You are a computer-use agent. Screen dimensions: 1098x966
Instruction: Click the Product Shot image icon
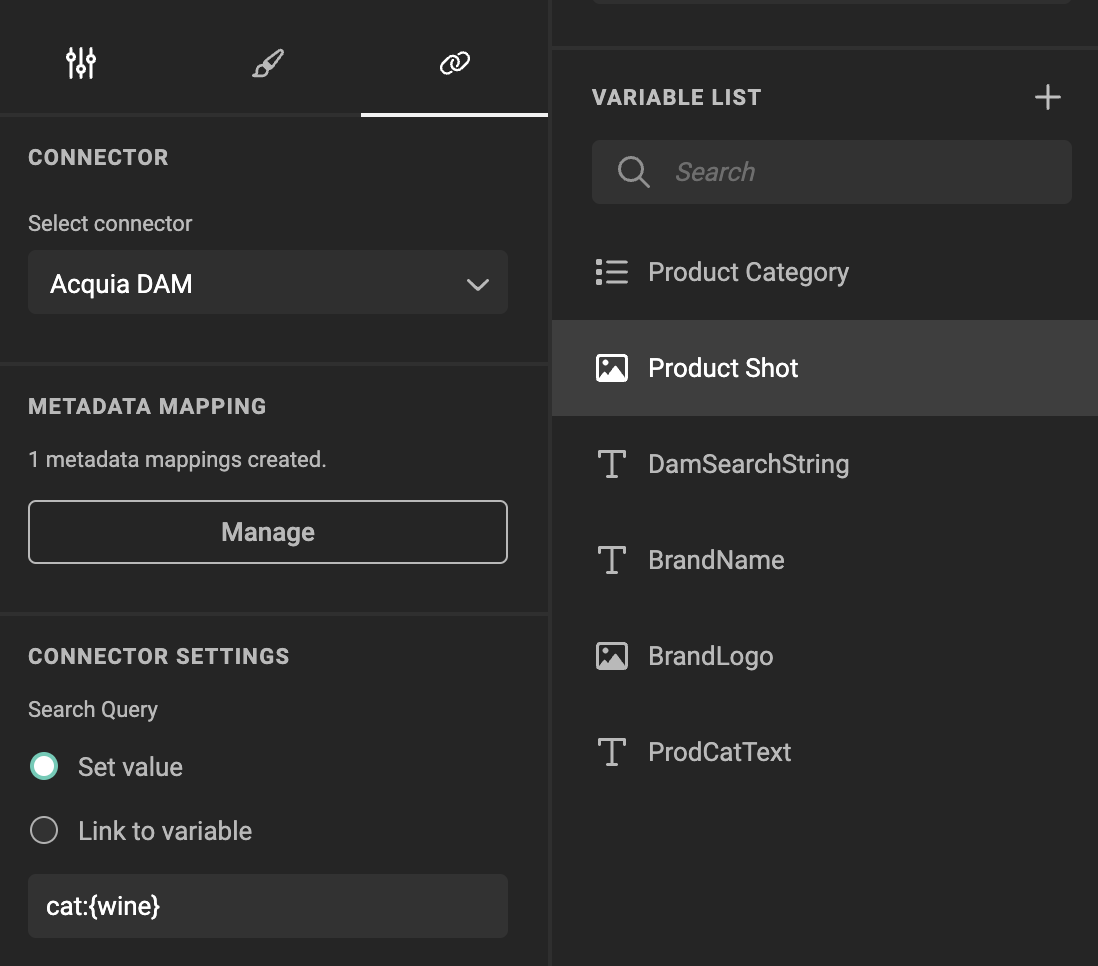(611, 368)
